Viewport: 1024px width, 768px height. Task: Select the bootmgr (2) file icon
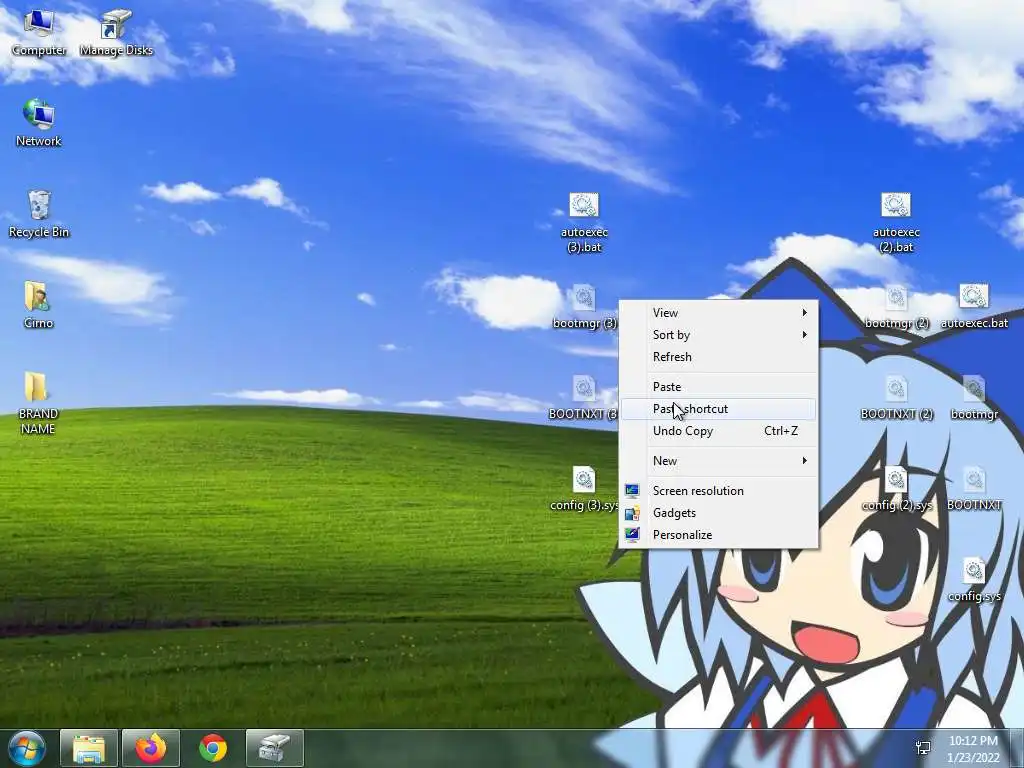click(896, 306)
